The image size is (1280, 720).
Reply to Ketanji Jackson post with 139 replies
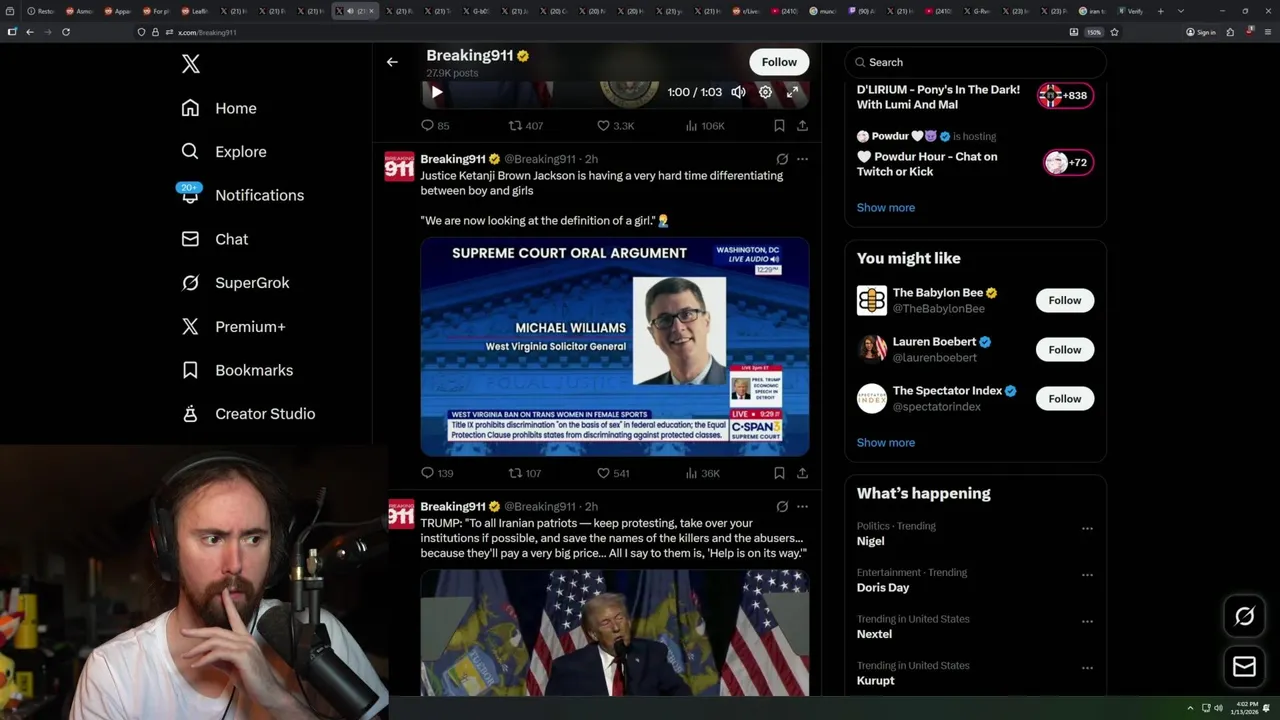pyautogui.click(x=437, y=473)
